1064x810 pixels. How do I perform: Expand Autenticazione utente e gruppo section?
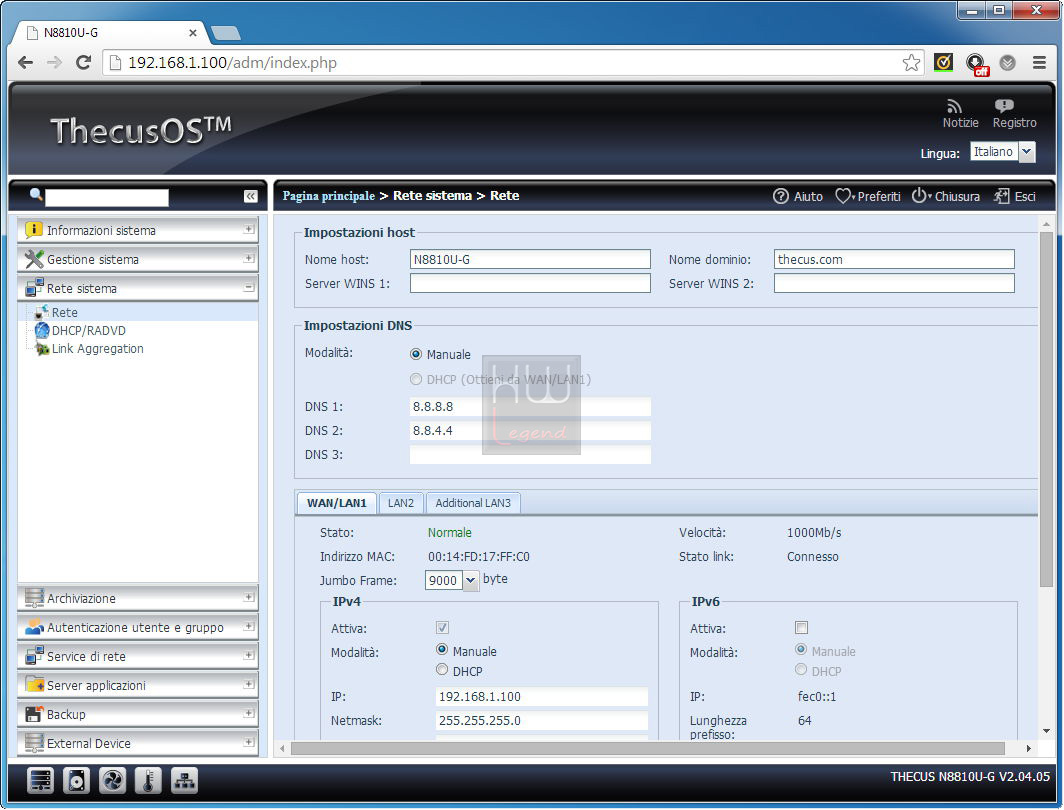138,628
